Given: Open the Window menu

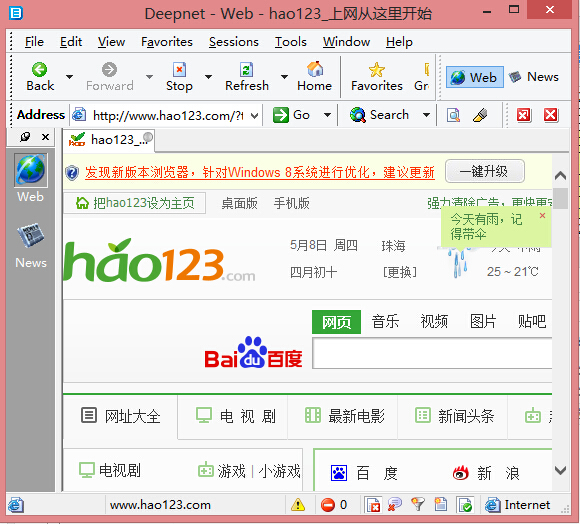Looking at the screenshot, I should pyautogui.click(x=346, y=42).
